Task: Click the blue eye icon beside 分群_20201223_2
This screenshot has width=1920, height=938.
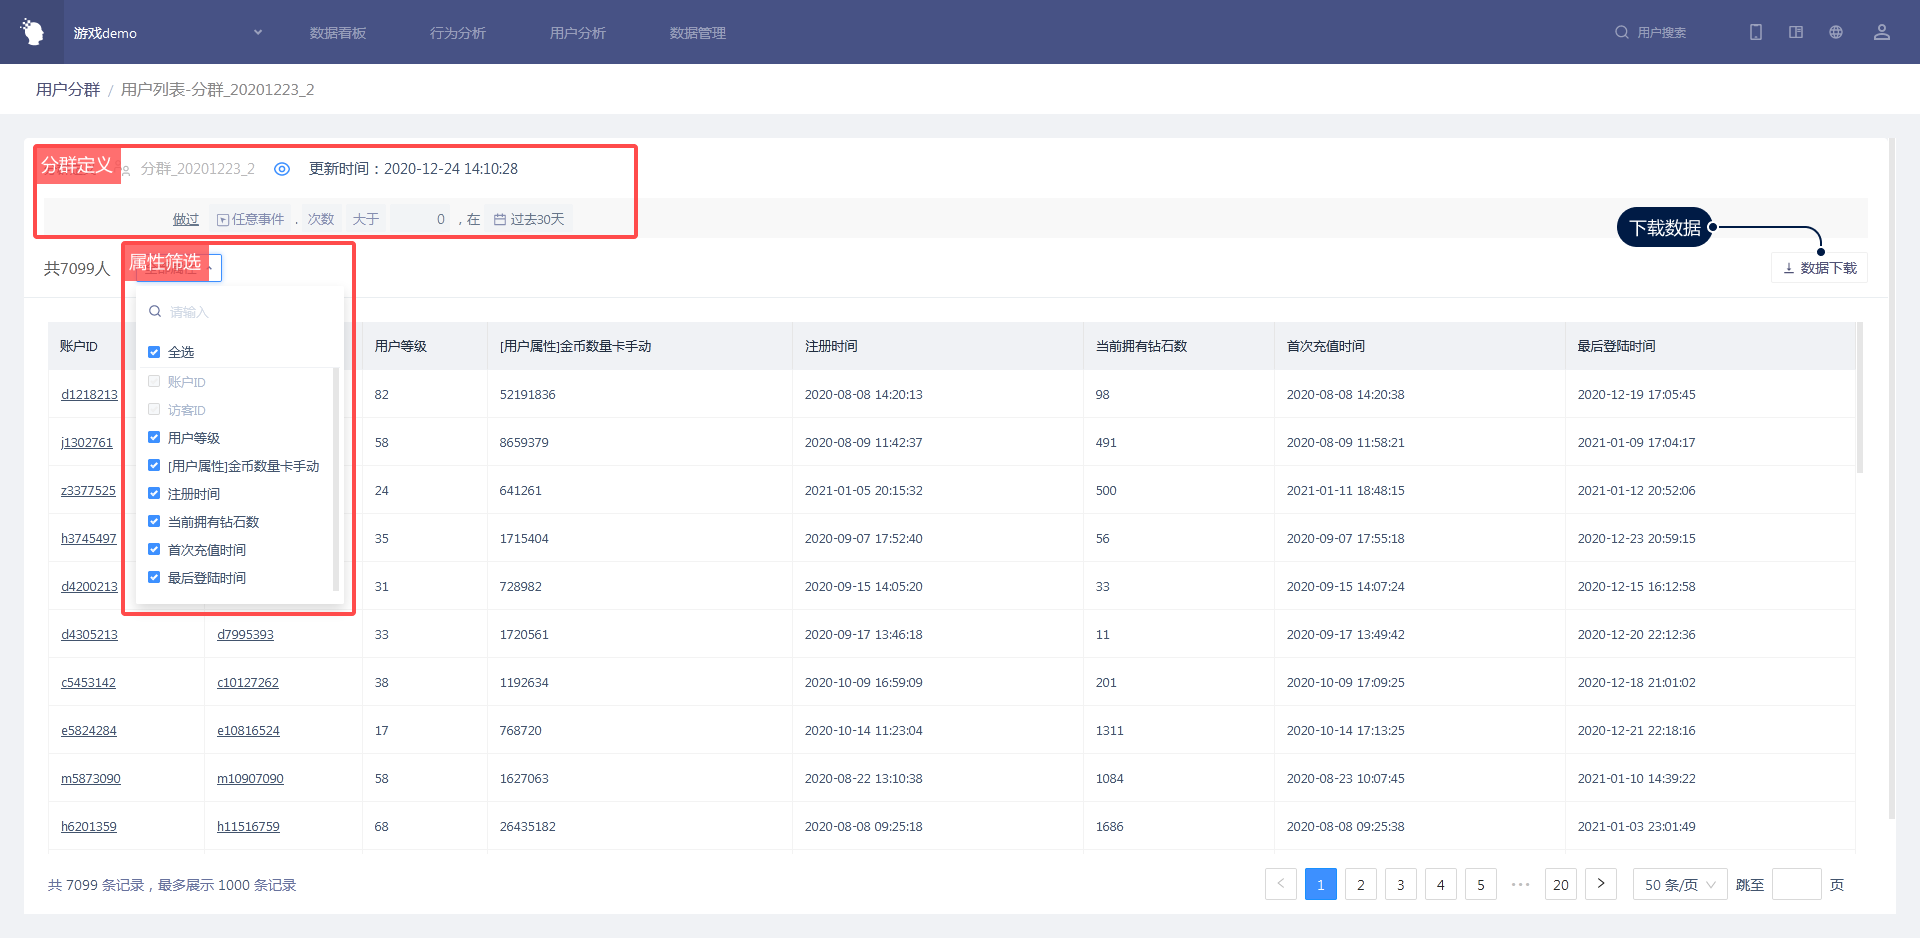Action: [x=282, y=169]
